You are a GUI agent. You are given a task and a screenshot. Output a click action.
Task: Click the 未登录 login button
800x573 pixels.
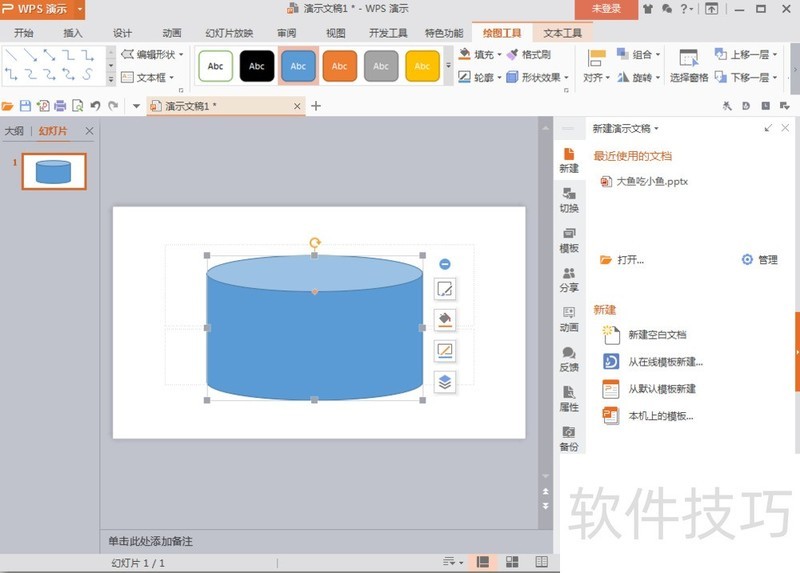(x=606, y=9)
